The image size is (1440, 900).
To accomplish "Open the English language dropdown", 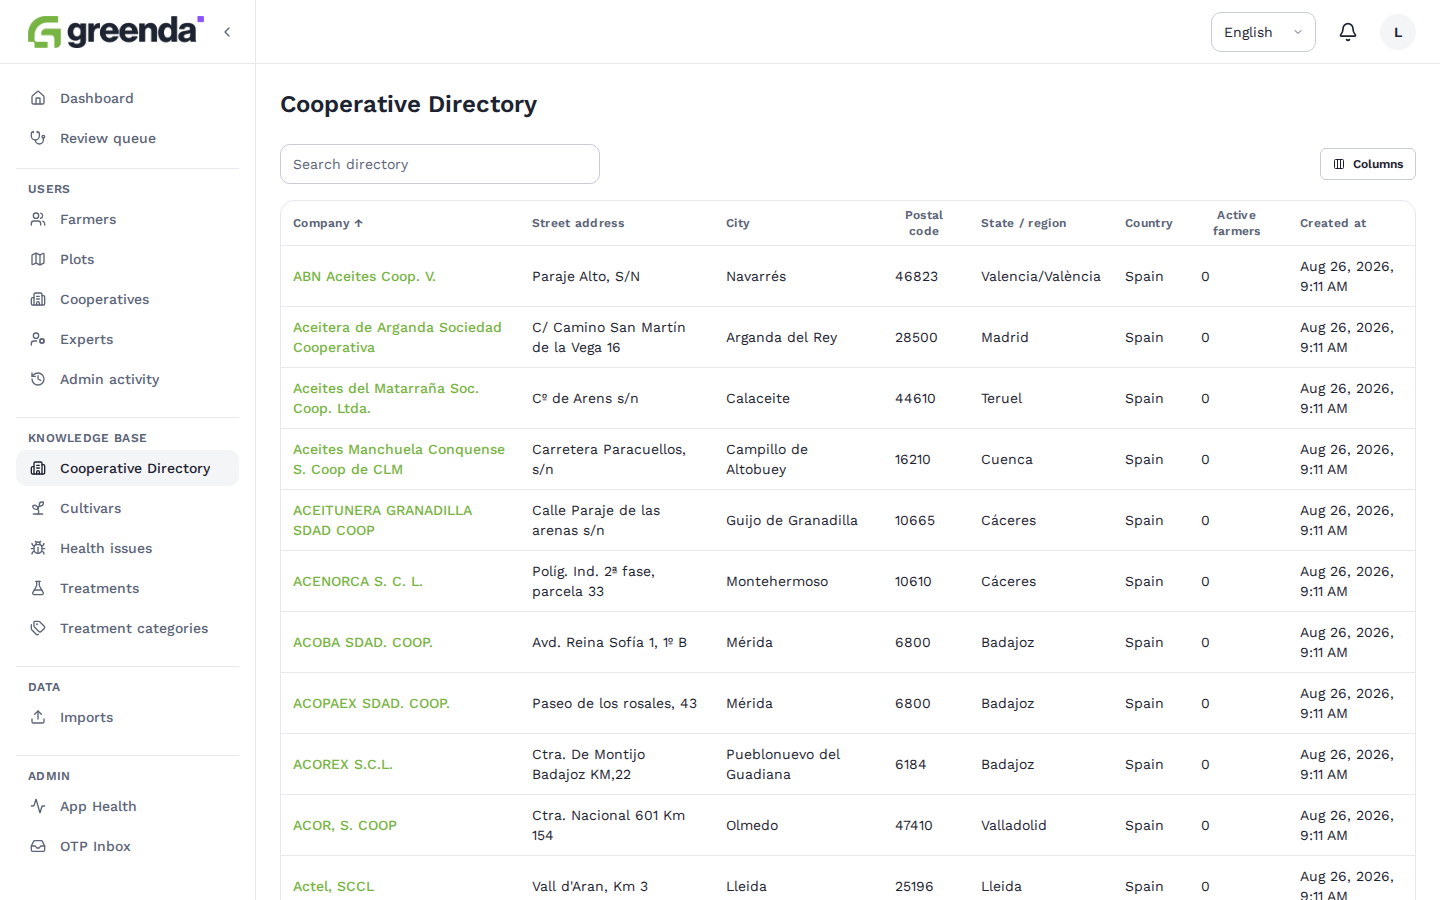I will 1263,32.
